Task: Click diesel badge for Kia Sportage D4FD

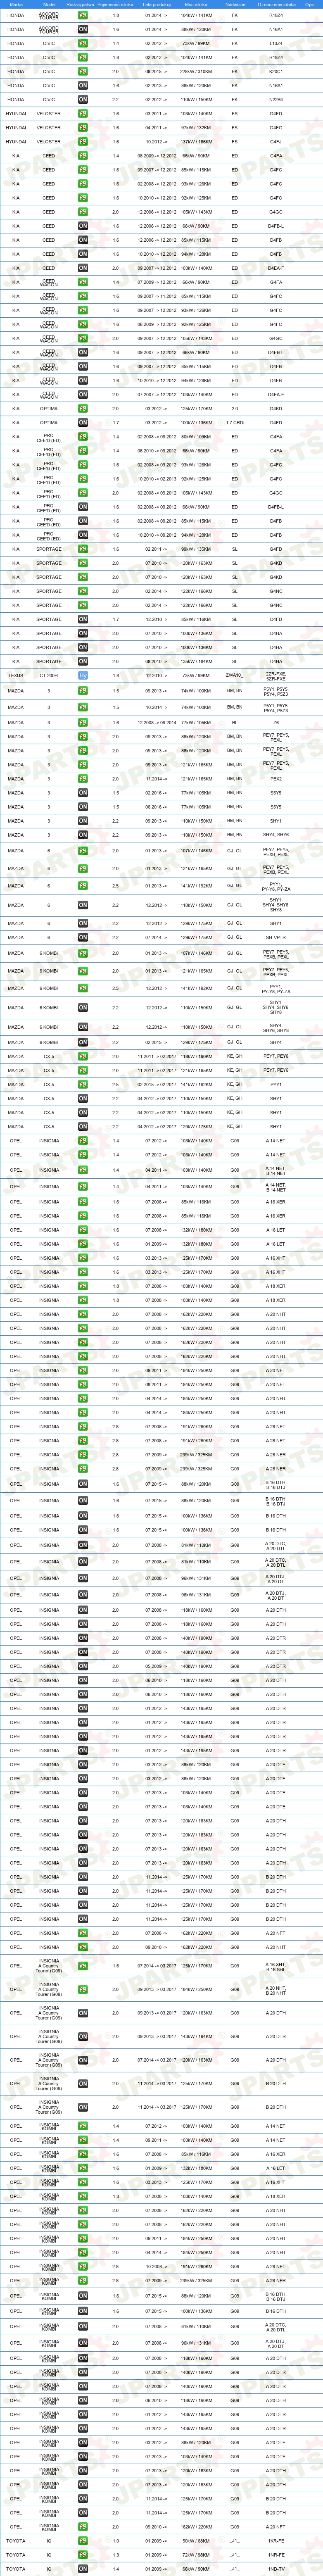Action: 83,619
